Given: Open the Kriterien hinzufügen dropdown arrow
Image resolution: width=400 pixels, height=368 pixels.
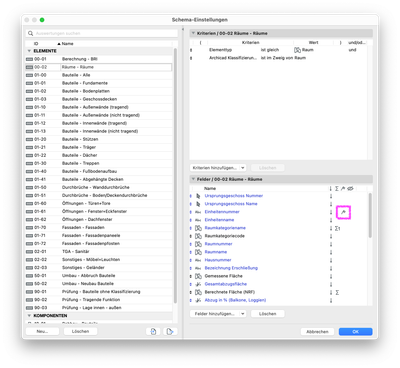Looking at the screenshot, I should 243,168.
